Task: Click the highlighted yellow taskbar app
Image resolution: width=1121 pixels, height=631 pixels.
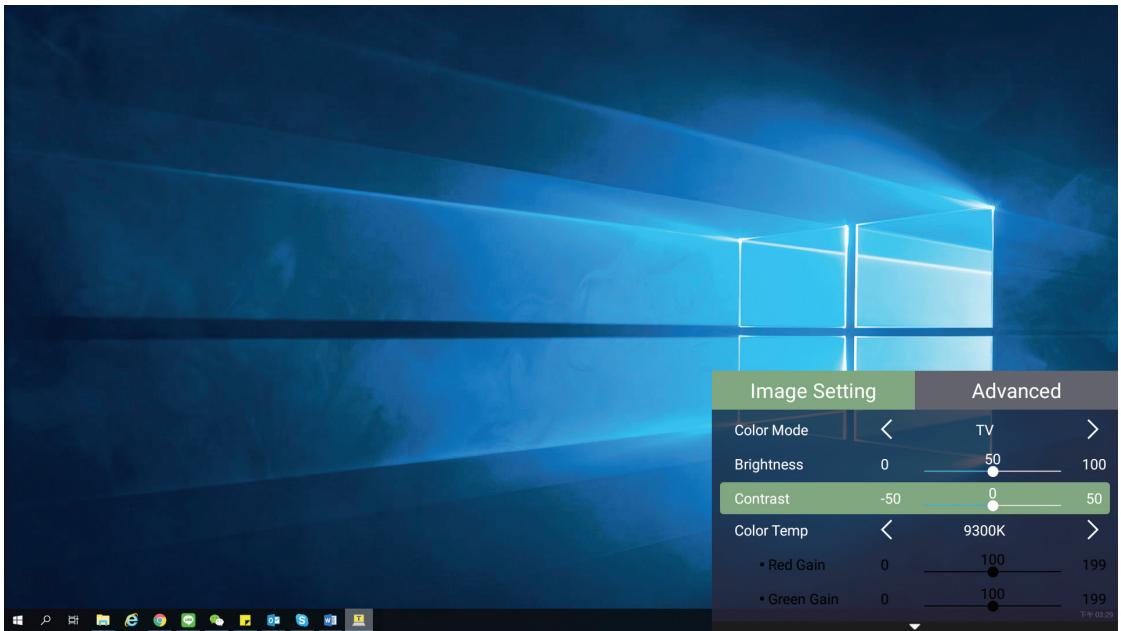Action: [359, 620]
